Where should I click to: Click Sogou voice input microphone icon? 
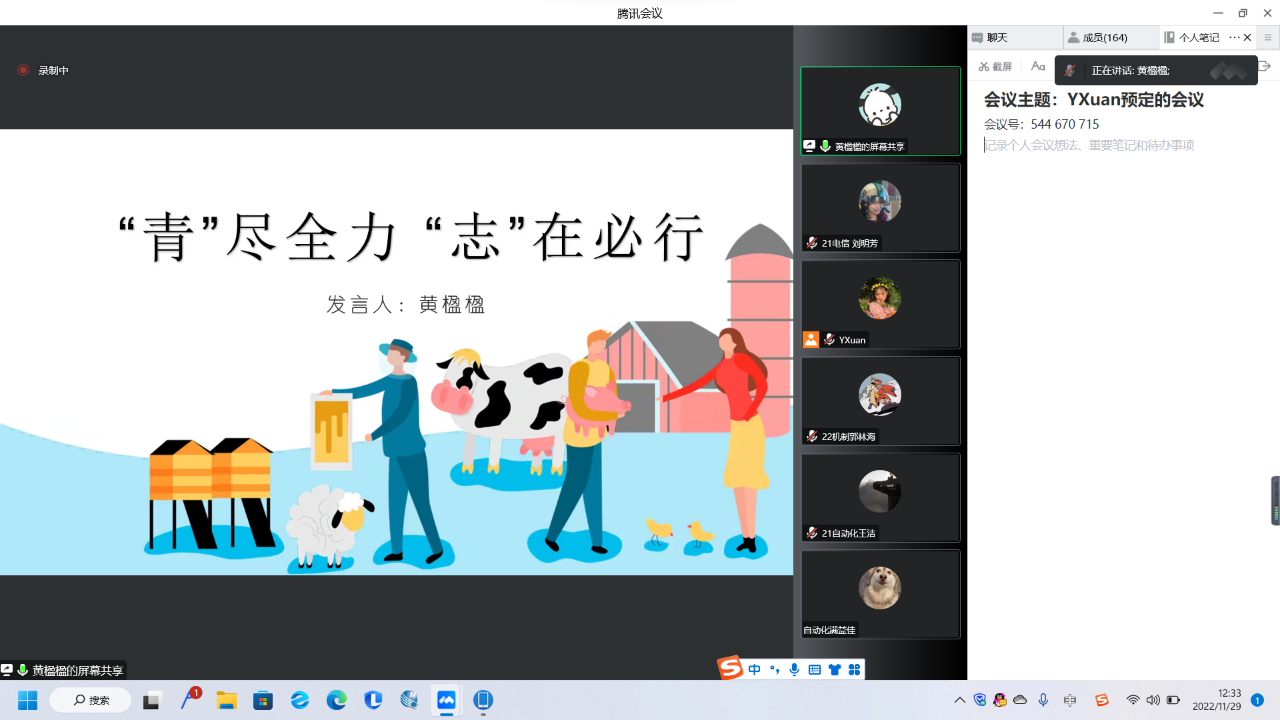click(795, 670)
